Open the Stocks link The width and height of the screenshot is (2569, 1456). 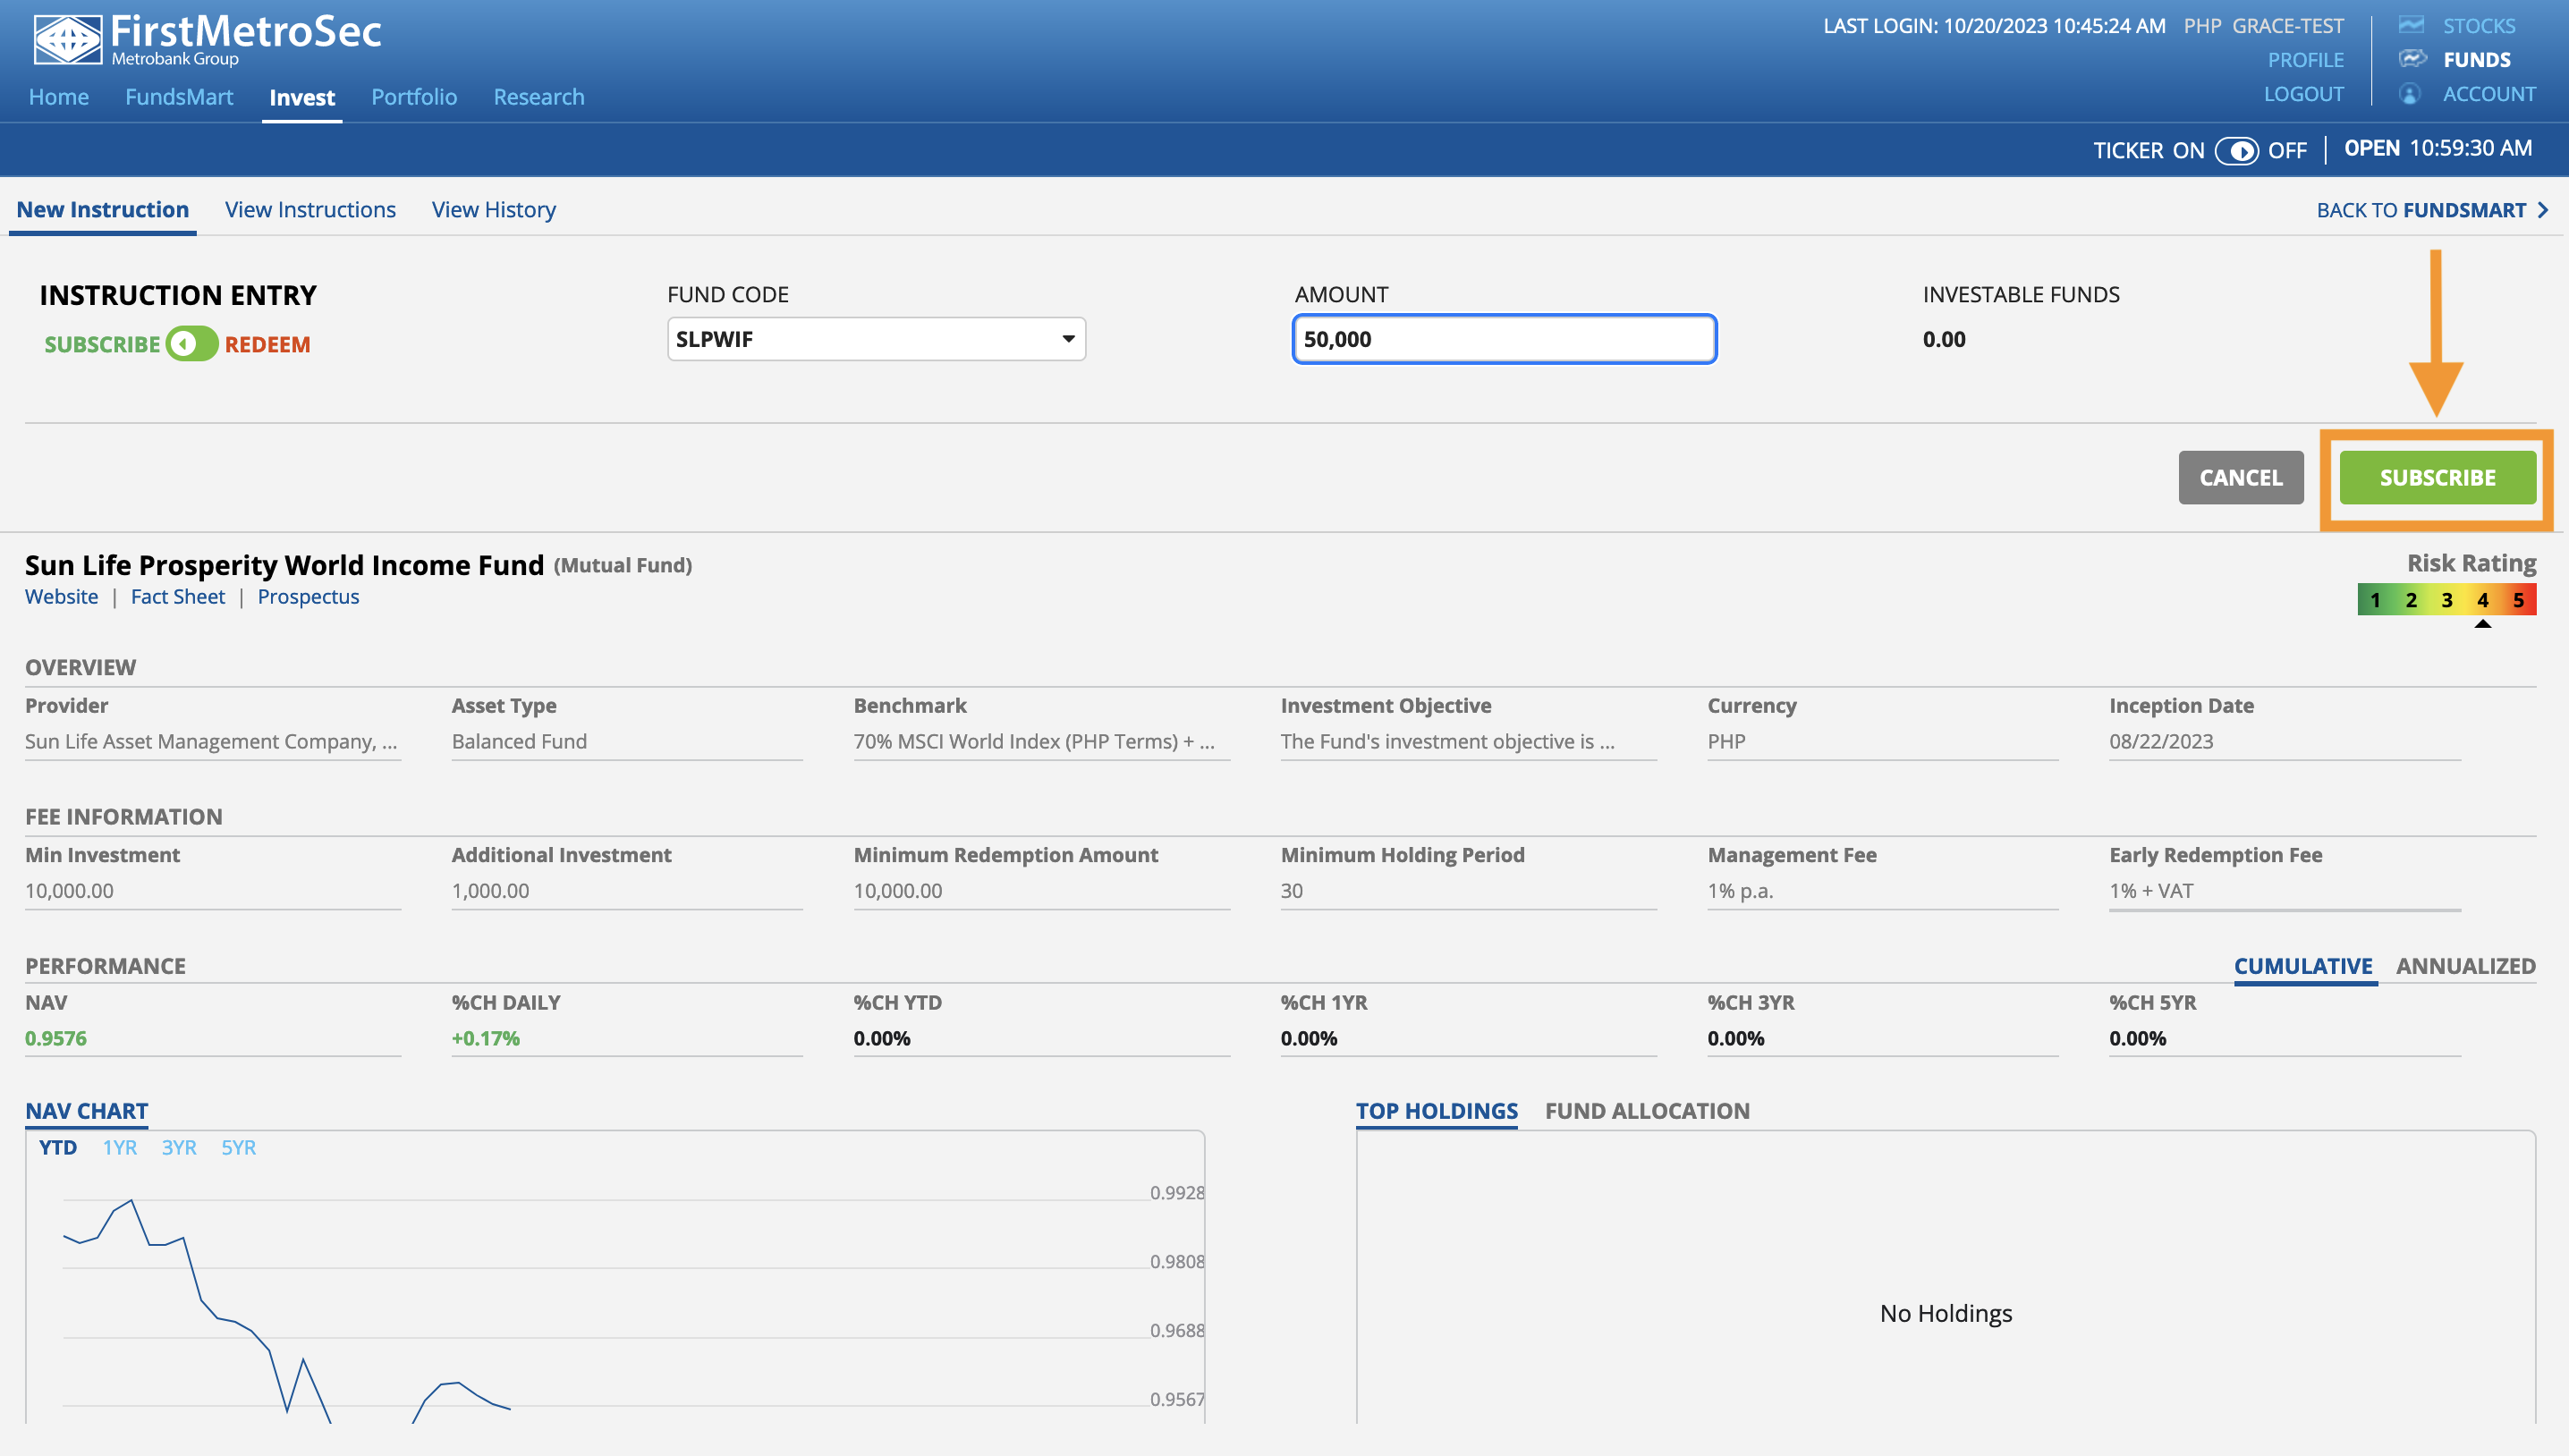click(2479, 26)
